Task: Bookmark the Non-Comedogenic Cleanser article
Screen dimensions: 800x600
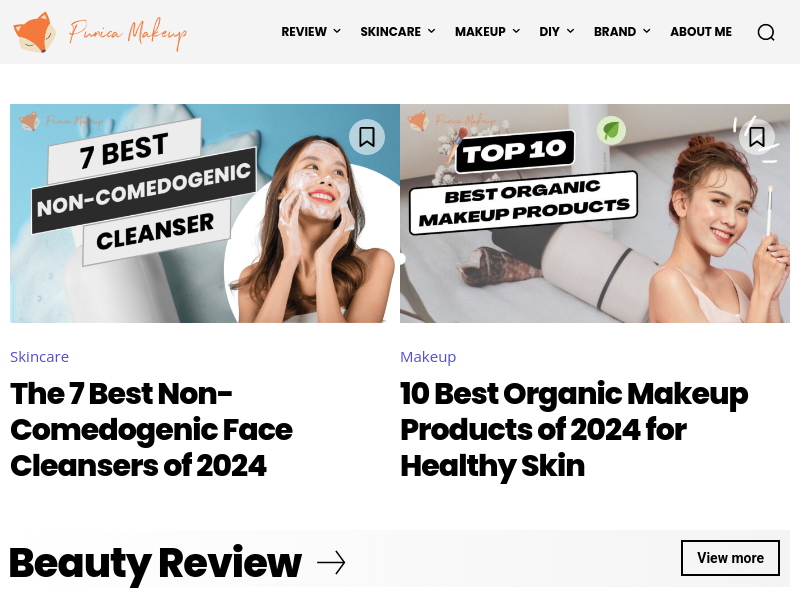Action: [367, 137]
